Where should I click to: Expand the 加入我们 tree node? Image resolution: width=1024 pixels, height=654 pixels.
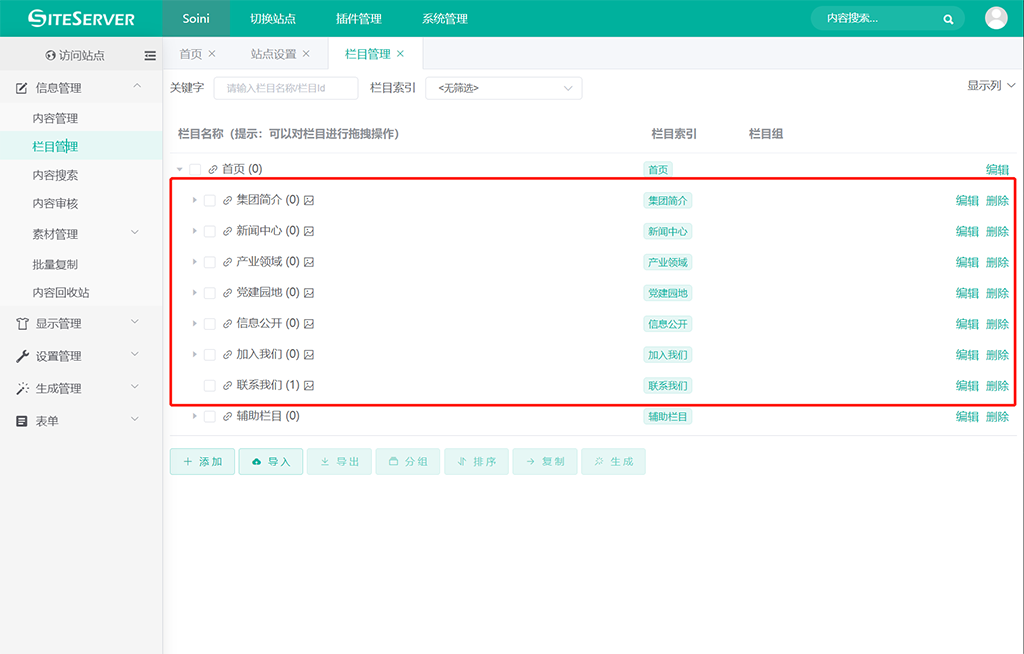(195, 355)
